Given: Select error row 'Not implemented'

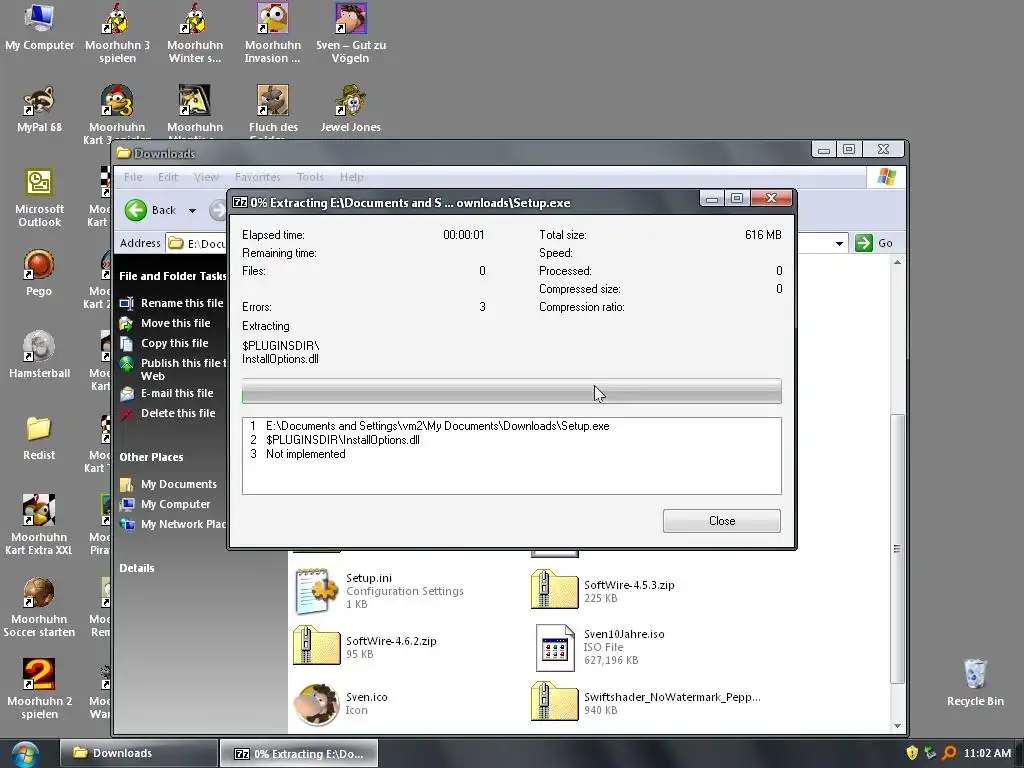Looking at the screenshot, I should click(511, 454).
